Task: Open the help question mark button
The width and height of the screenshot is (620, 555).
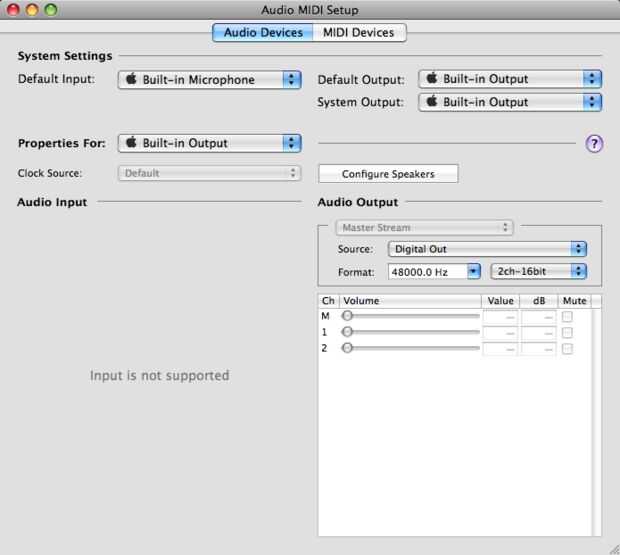Action: [x=594, y=143]
